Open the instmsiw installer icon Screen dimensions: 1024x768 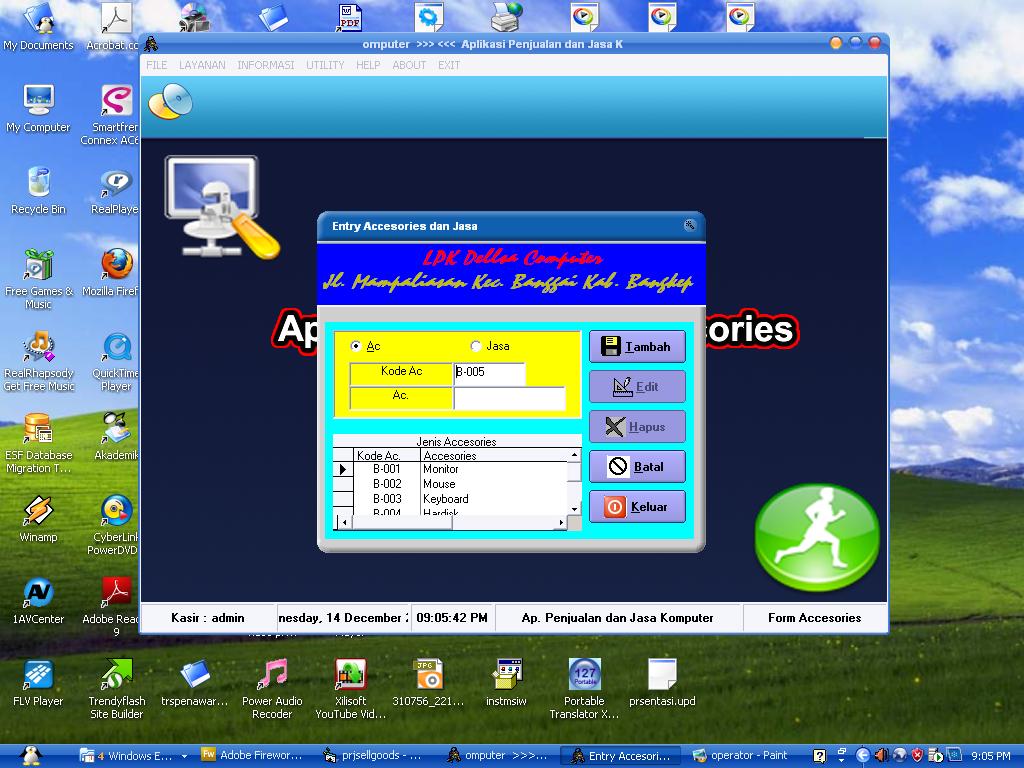[507, 684]
